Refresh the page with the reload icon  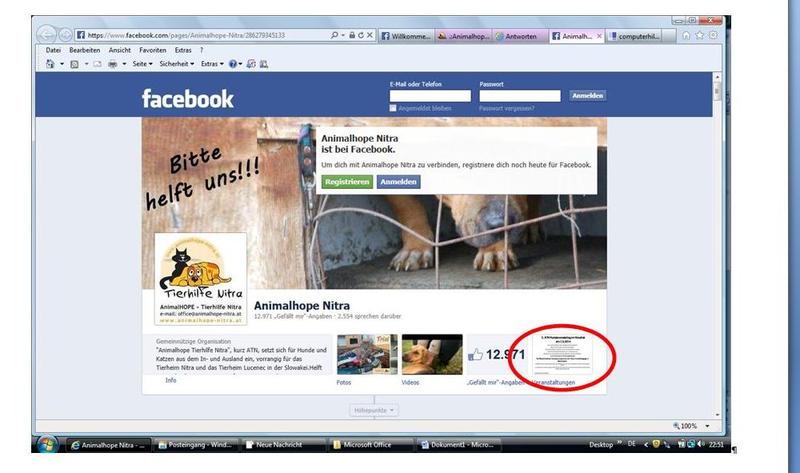361,35
